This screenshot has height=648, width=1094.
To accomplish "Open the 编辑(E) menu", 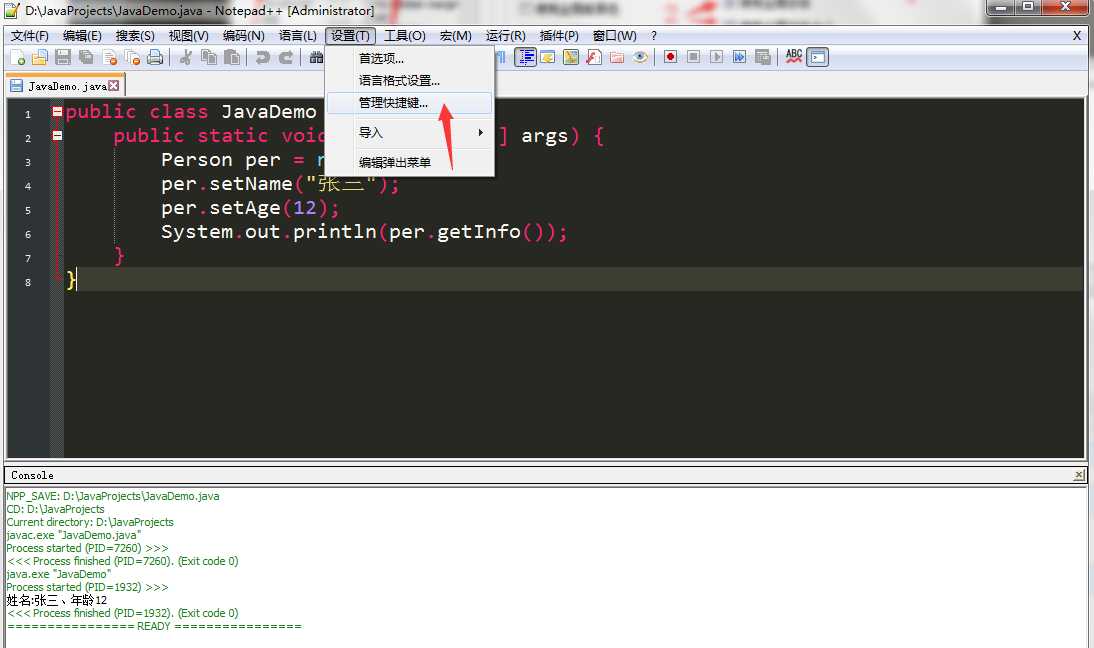I will [x=82, y=36].
